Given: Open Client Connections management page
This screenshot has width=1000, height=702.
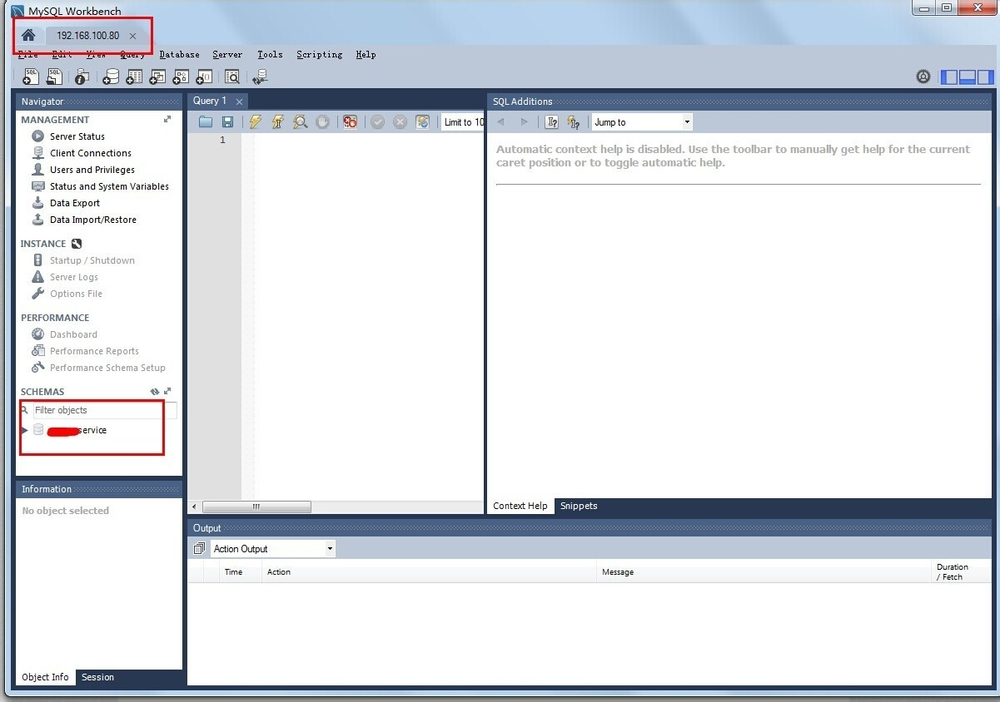Looking at the screenshot, I should 91,153.
